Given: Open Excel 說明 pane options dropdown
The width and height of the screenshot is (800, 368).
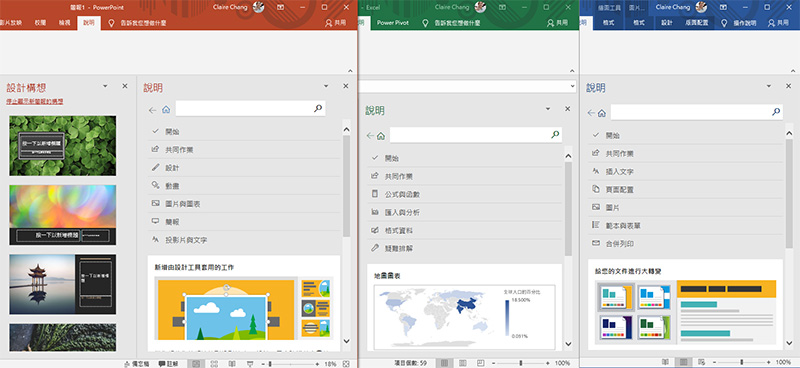Looking at the screenshot, I should [x=548, y=109].
